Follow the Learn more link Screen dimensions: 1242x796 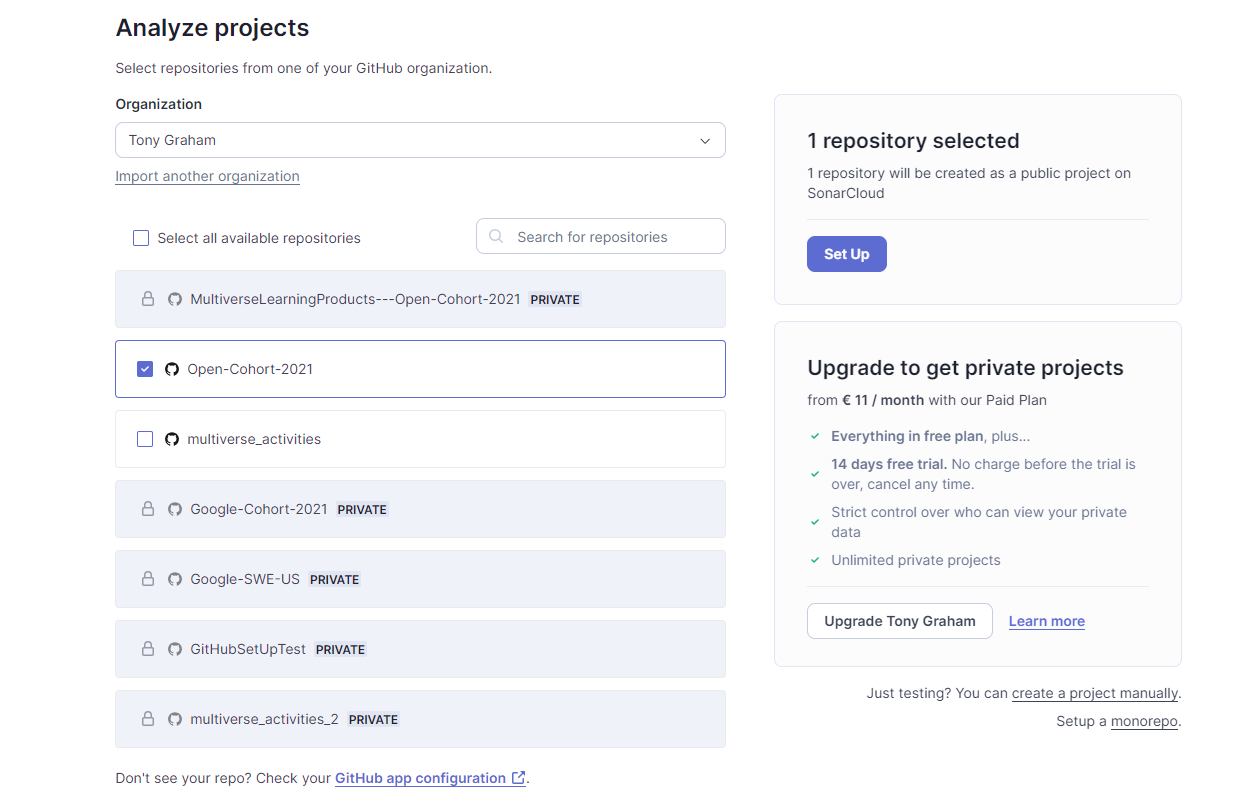pos(1046,621)
